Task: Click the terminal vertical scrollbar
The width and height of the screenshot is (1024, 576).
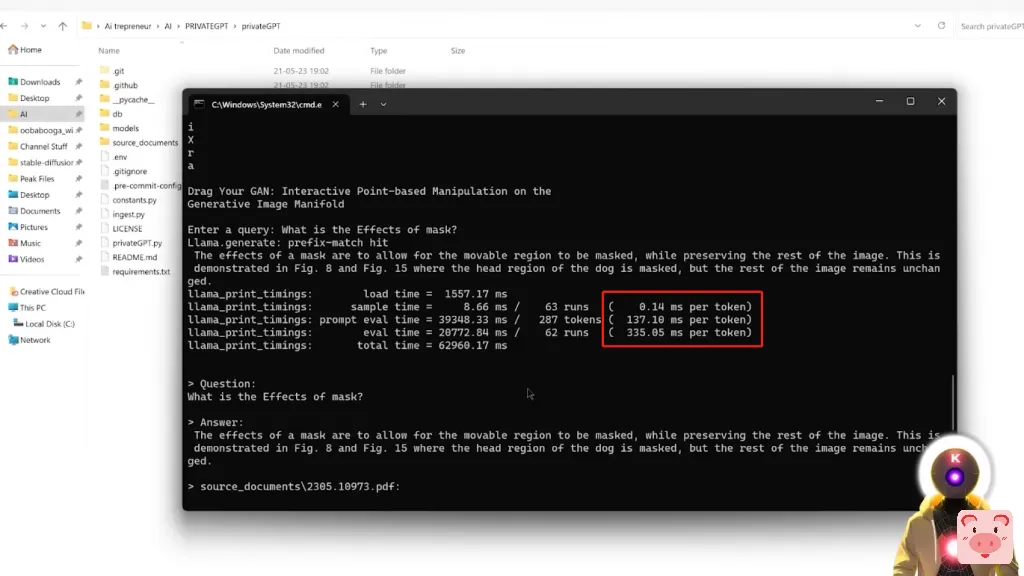Action: [x=953, y=403]
